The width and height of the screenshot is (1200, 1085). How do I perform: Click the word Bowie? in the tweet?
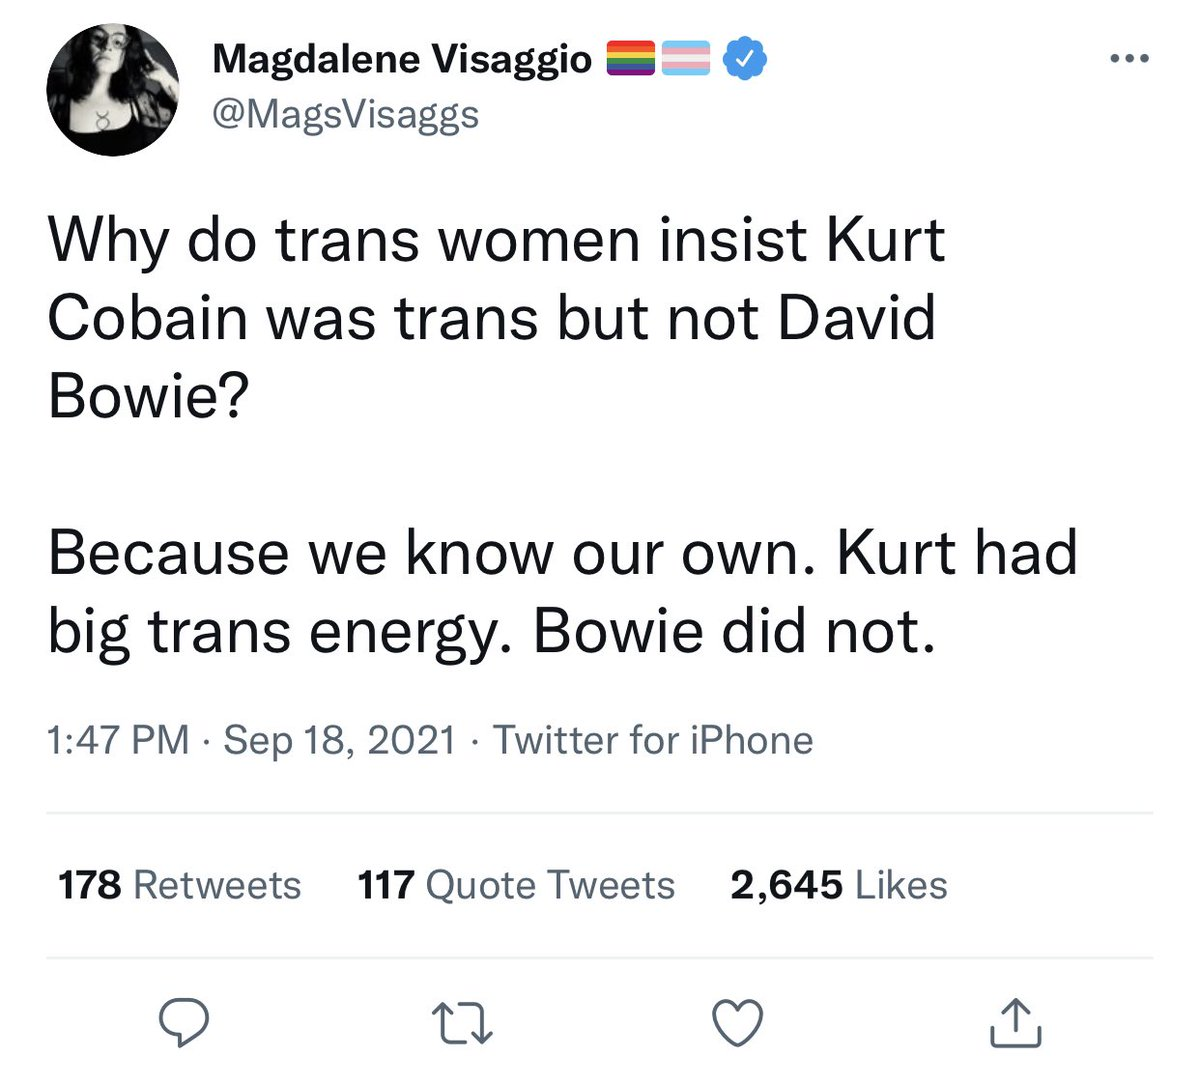coord(147,398)
